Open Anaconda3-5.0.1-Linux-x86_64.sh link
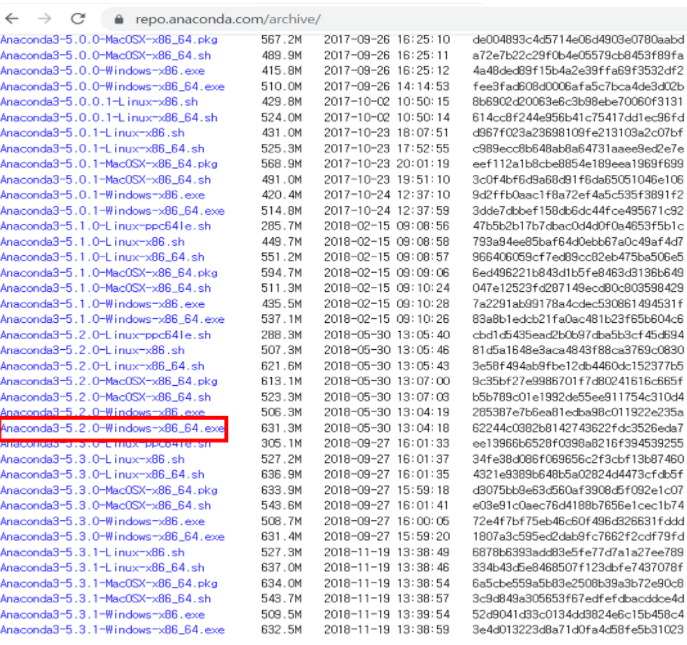This screenshot has width=687, height=645. (102, 149)
